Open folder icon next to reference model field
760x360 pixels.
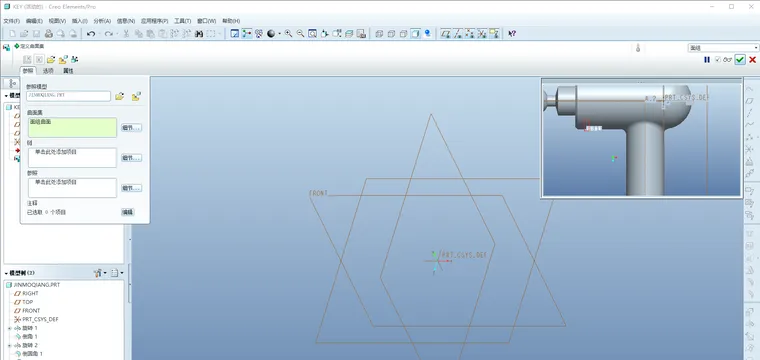tap(120, 96)
